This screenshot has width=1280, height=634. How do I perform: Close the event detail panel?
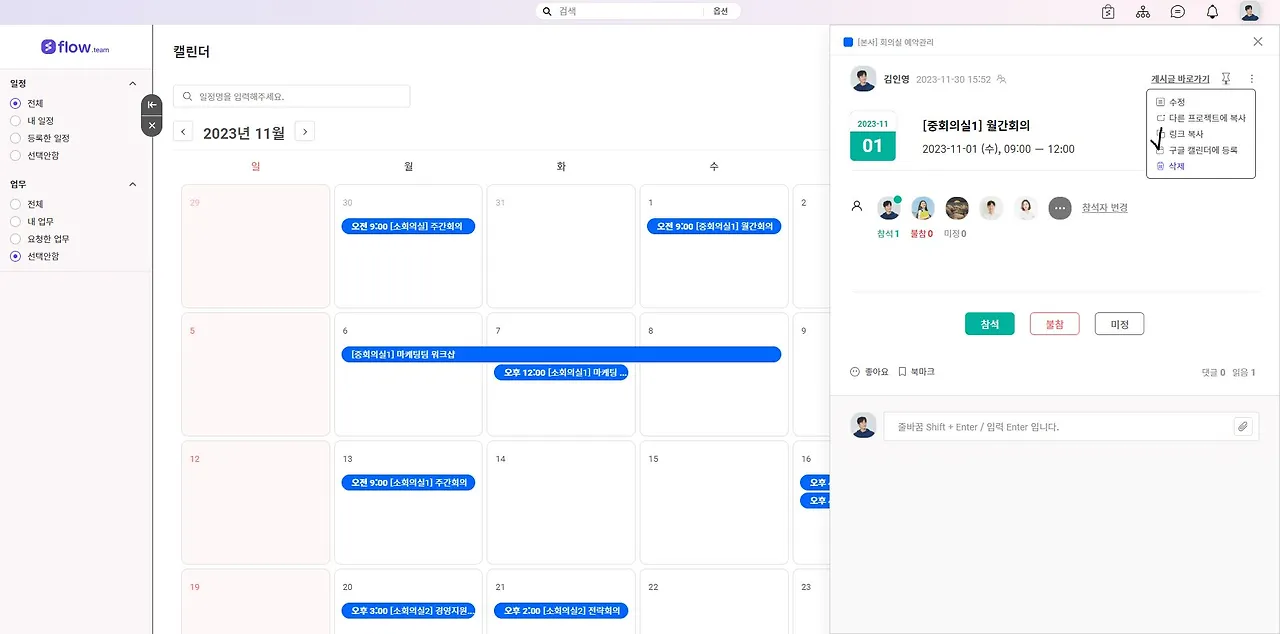pyautogui.click(x=1258, y=42)
